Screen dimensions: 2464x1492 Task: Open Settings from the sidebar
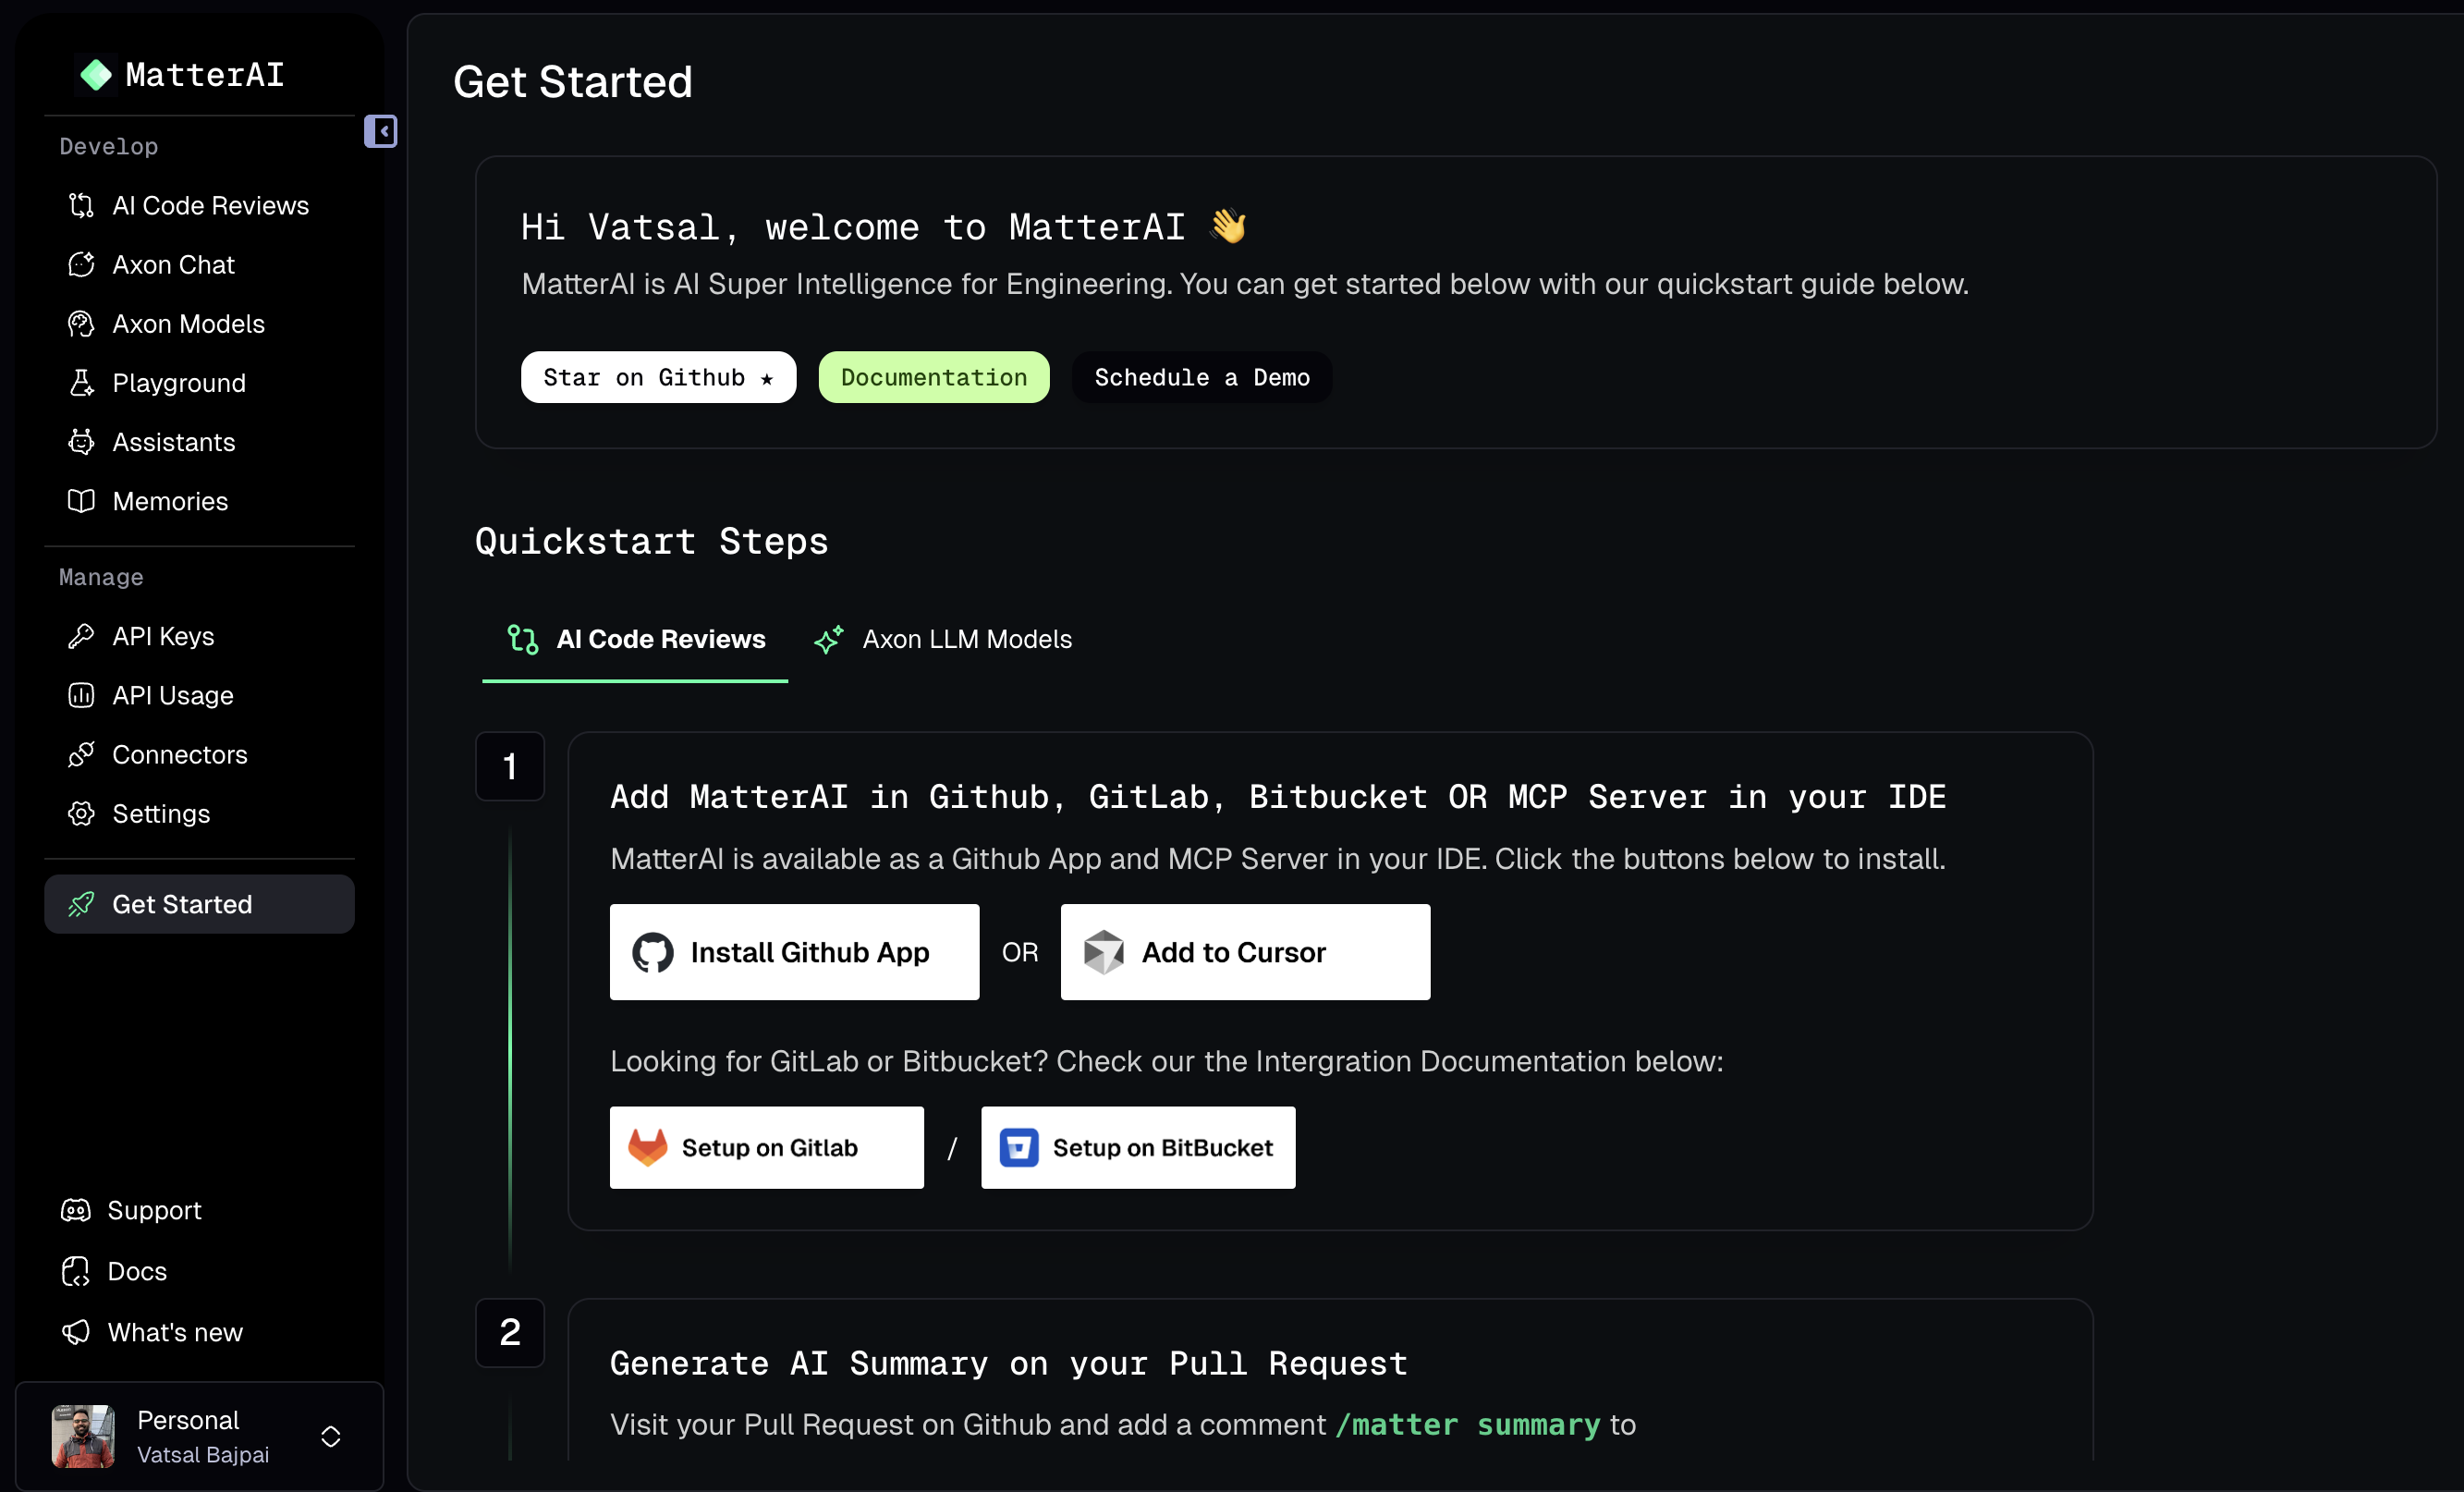point(160,813)
